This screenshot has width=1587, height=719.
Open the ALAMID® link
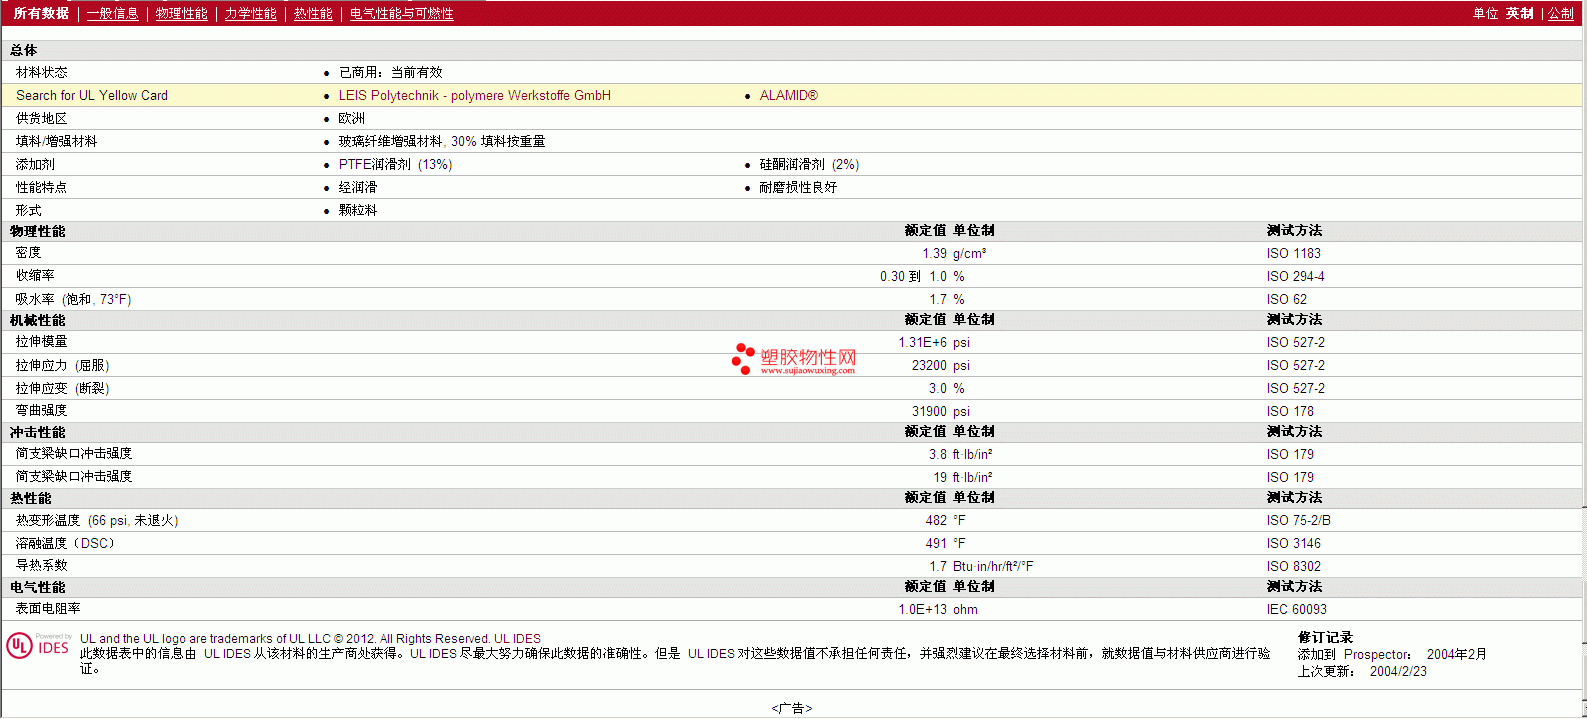[788, 95]
